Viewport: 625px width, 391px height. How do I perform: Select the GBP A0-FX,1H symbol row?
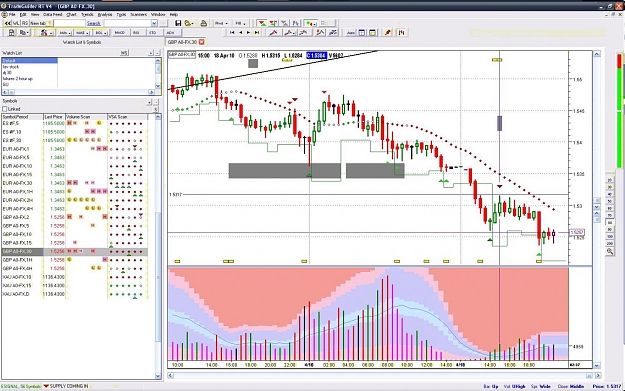pyautogui.click(x=75, y=260)
